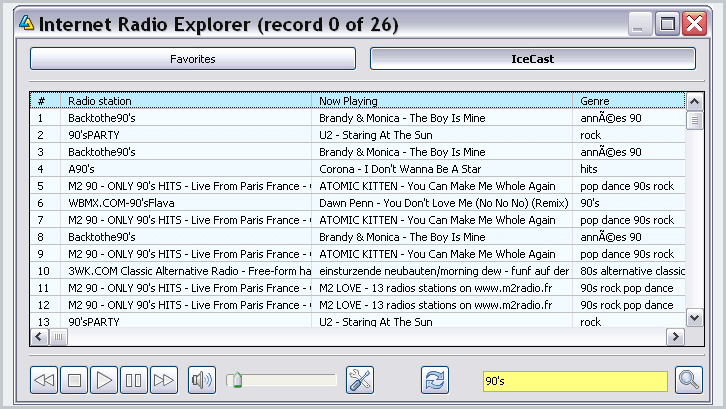Screen dimensions: 726x409
Task: Click row 12 genre '90s rock pop dance'
Action: (629, 305)
